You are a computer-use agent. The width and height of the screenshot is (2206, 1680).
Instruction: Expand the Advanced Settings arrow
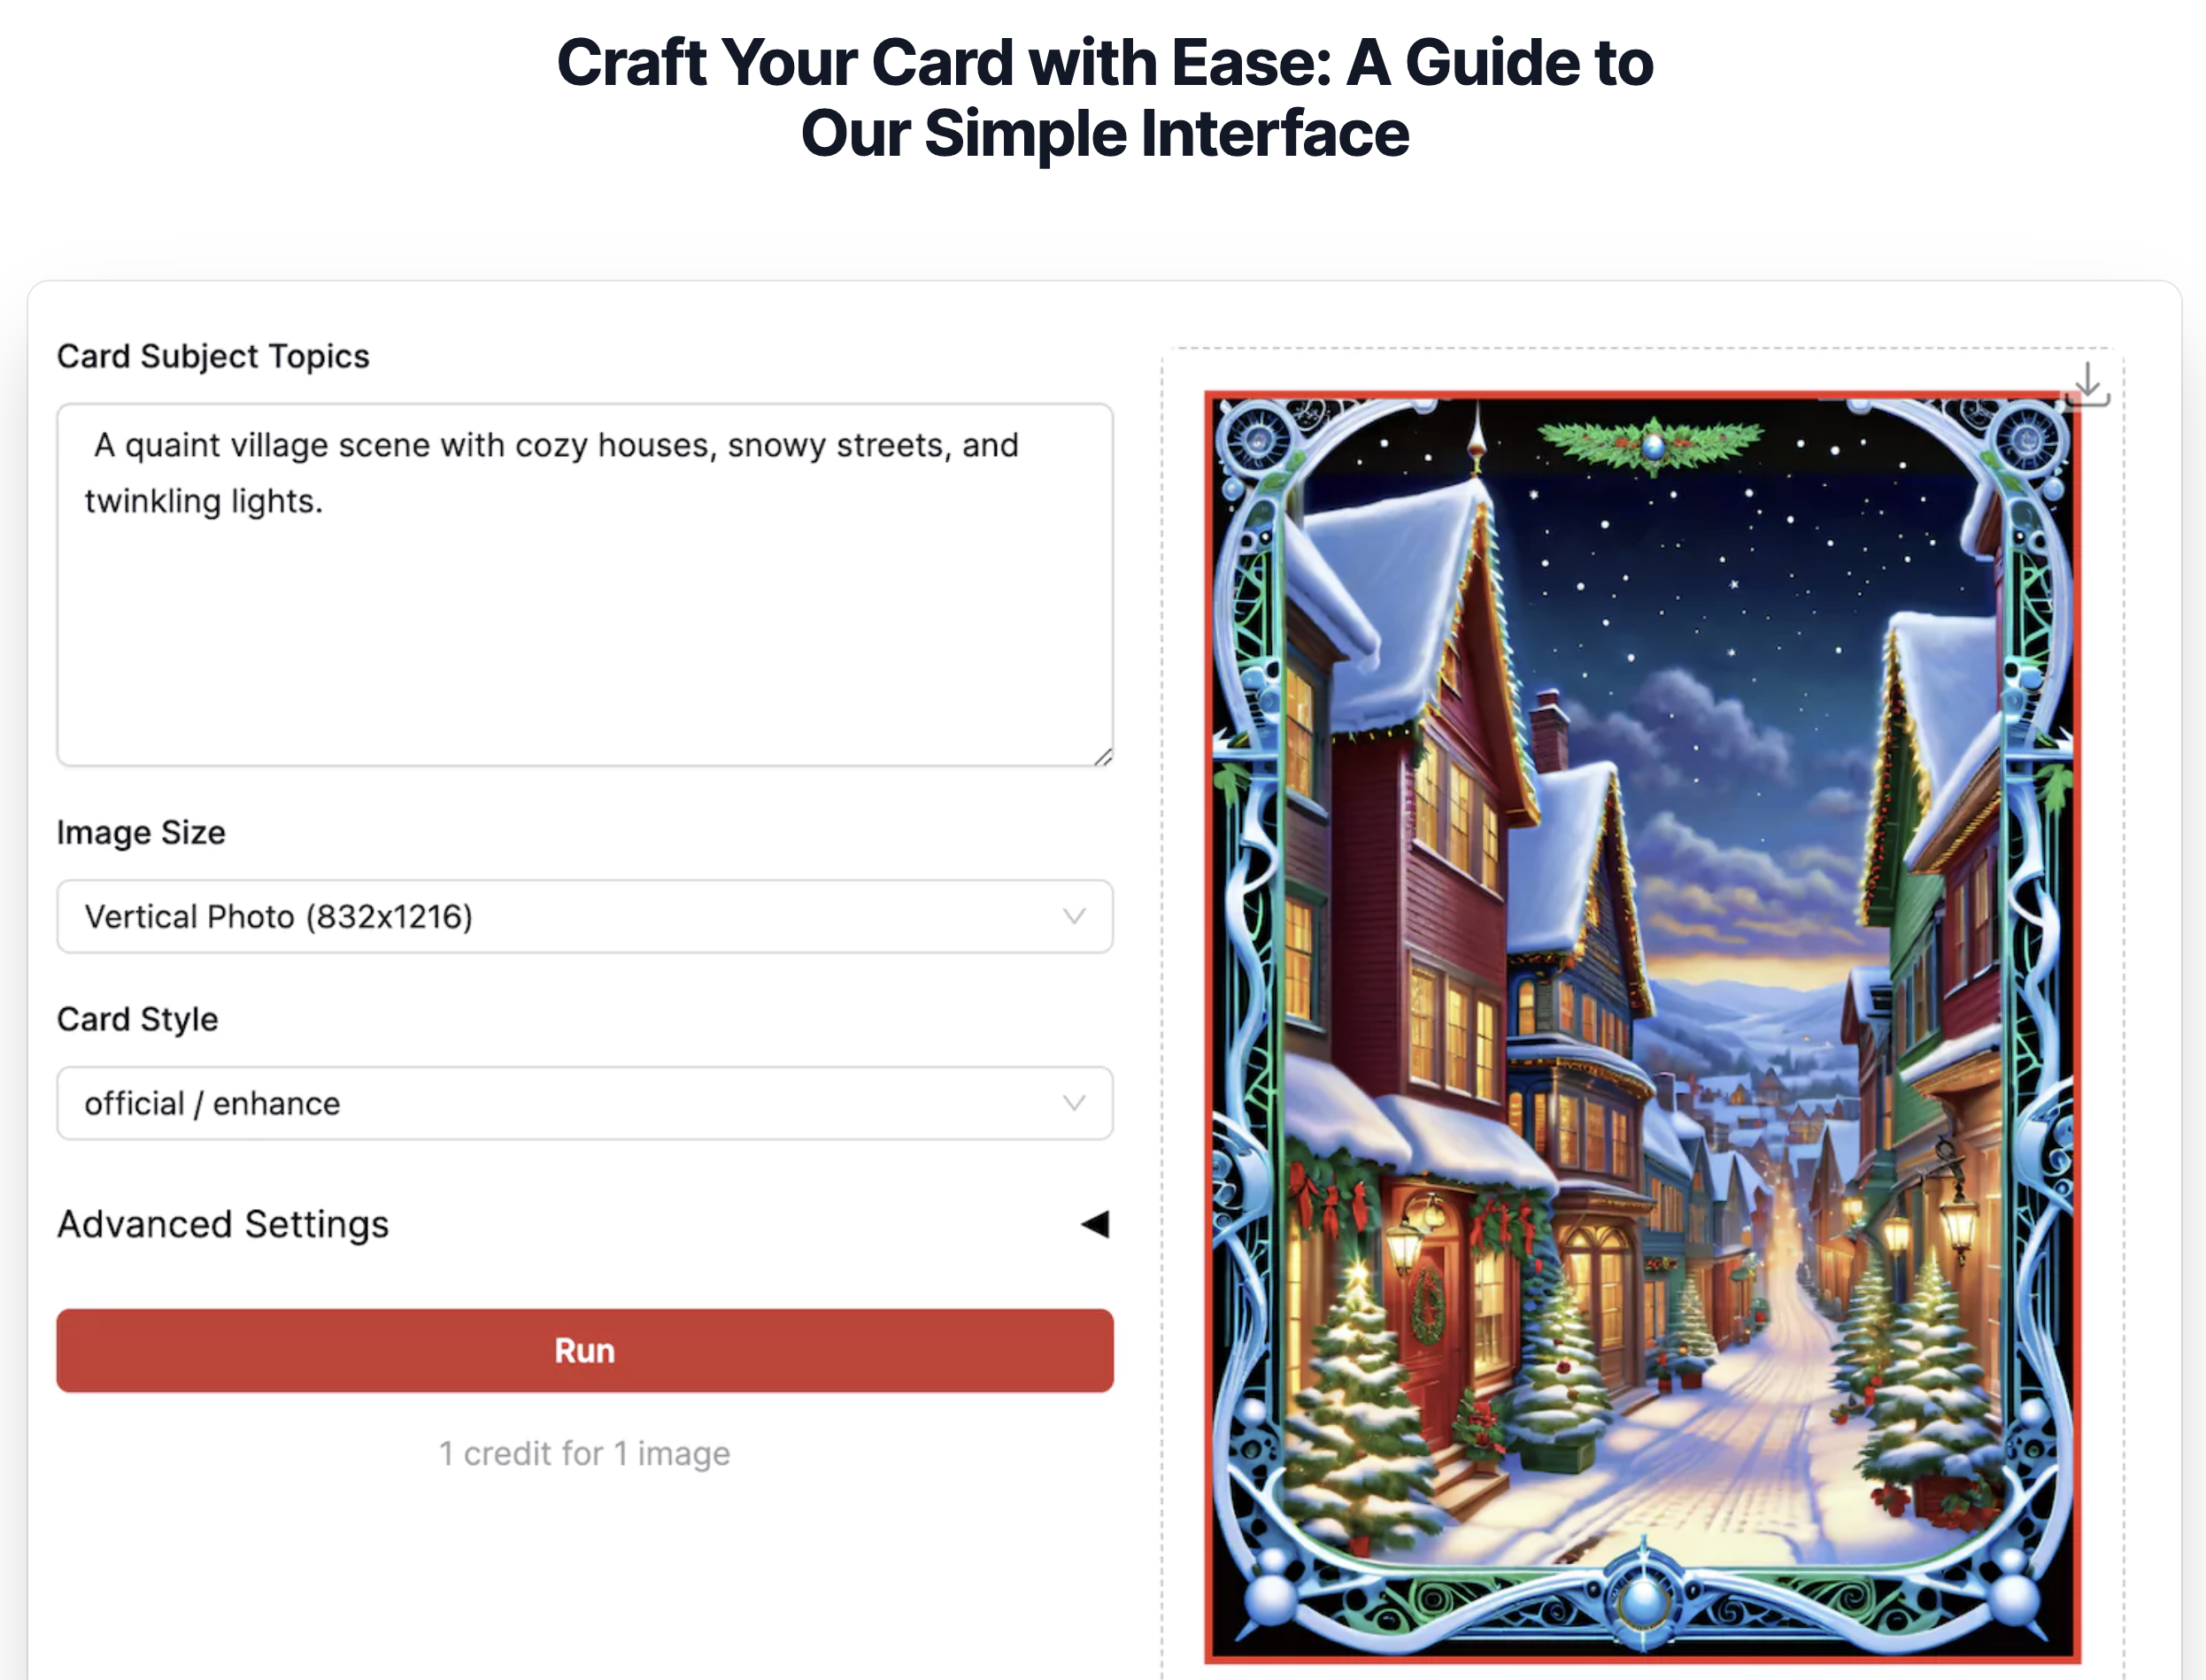tap(1096, 1224)
